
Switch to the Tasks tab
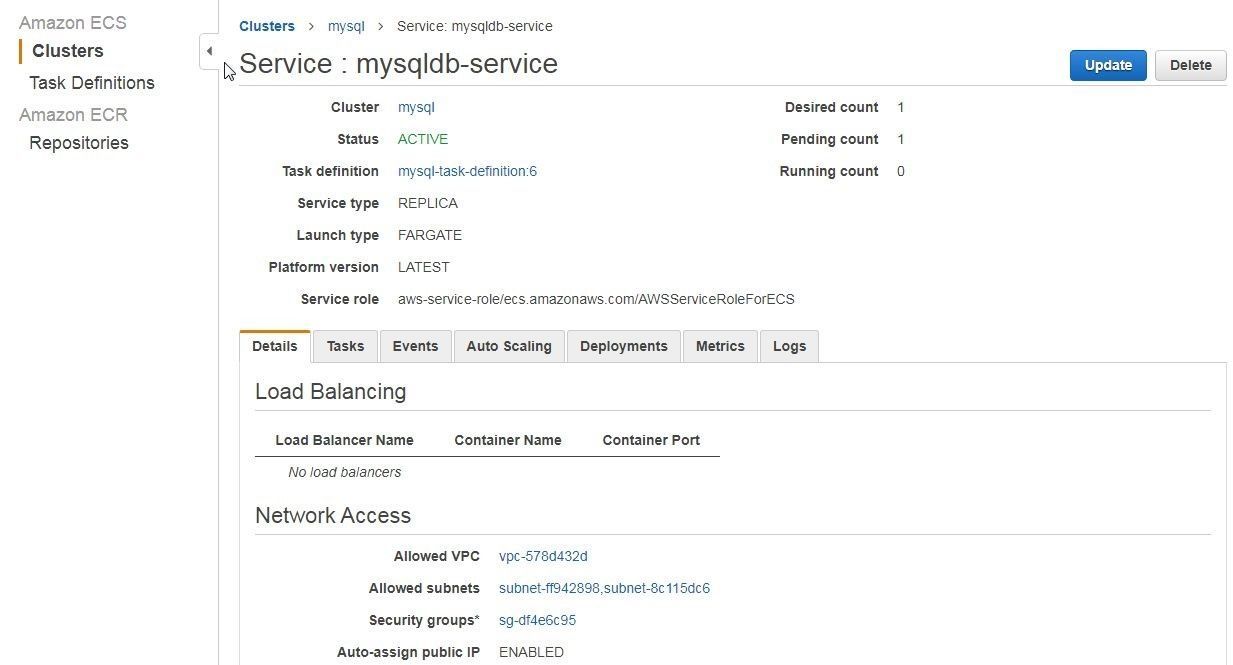tap(345, 346)
